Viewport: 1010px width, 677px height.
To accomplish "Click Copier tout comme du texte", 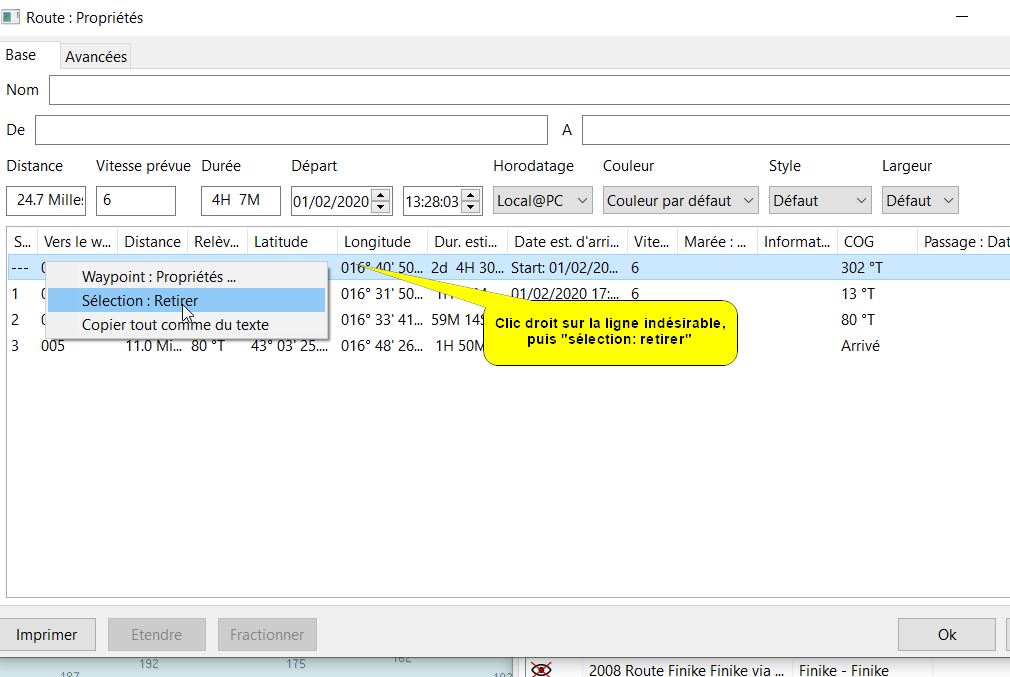I will point(175,325).
